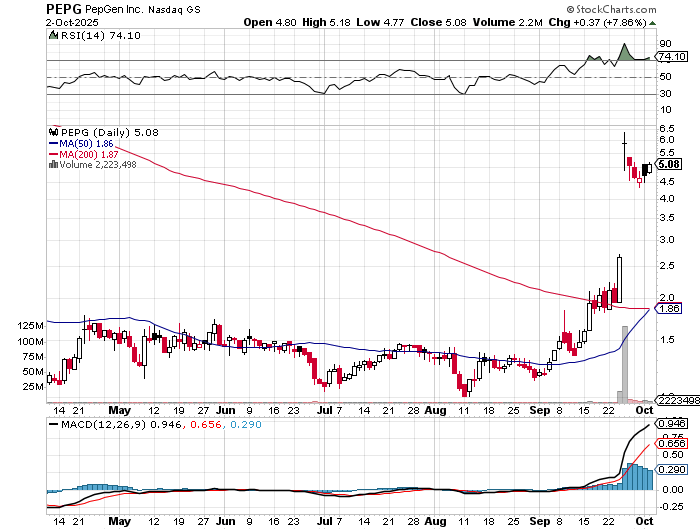Click the 0.290 histogram value tag
Image resolution: width=700 pixels, height=530 pixels.
(x=671, y=469)
